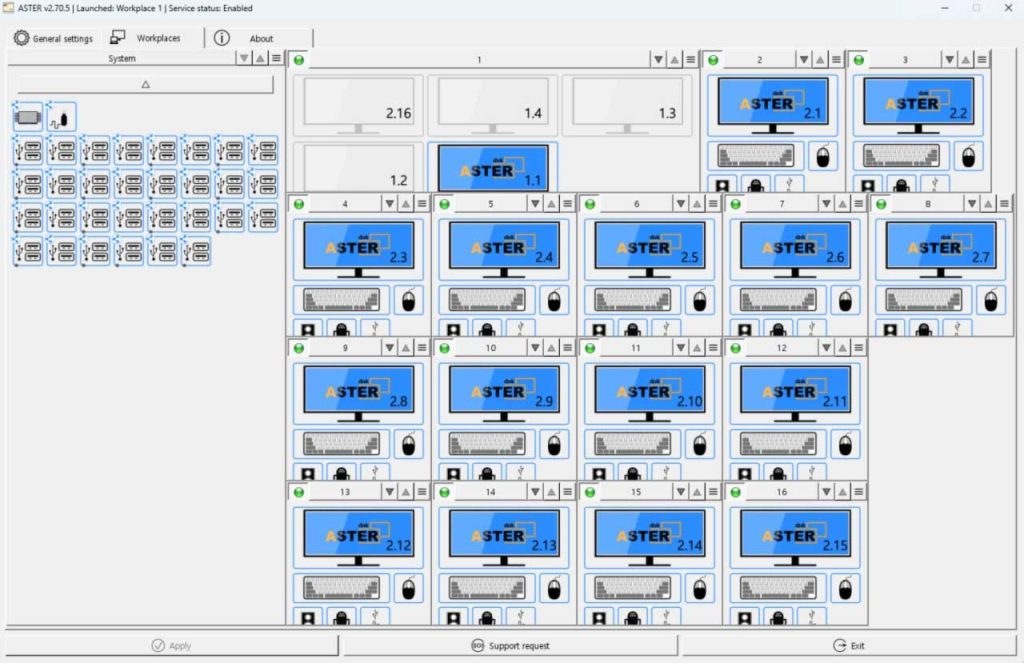1024x663 pixels.
Task: Click the Apply button
Action: tap(171, 645)
